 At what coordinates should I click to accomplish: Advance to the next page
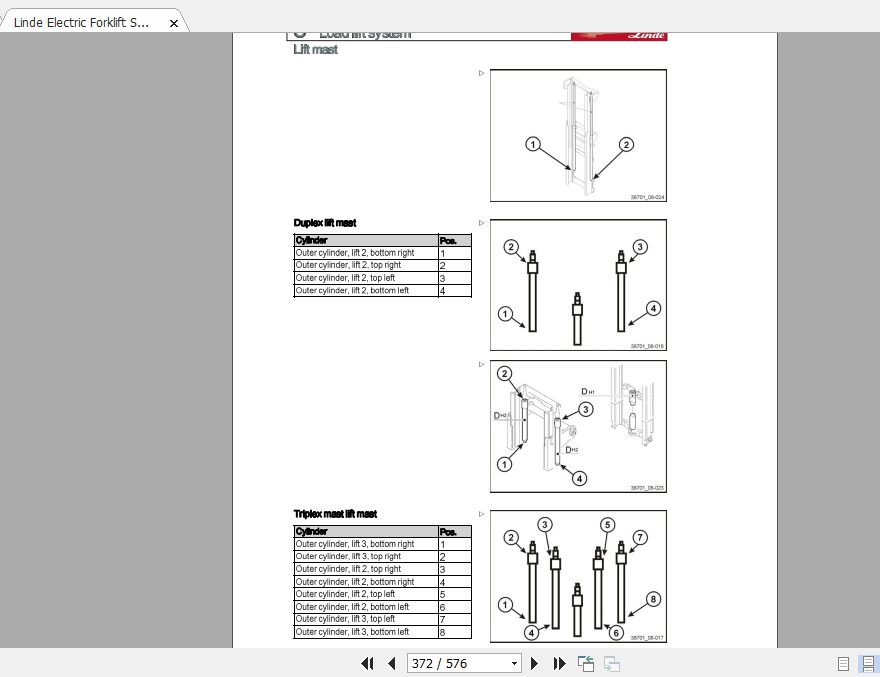click(533, 663)
